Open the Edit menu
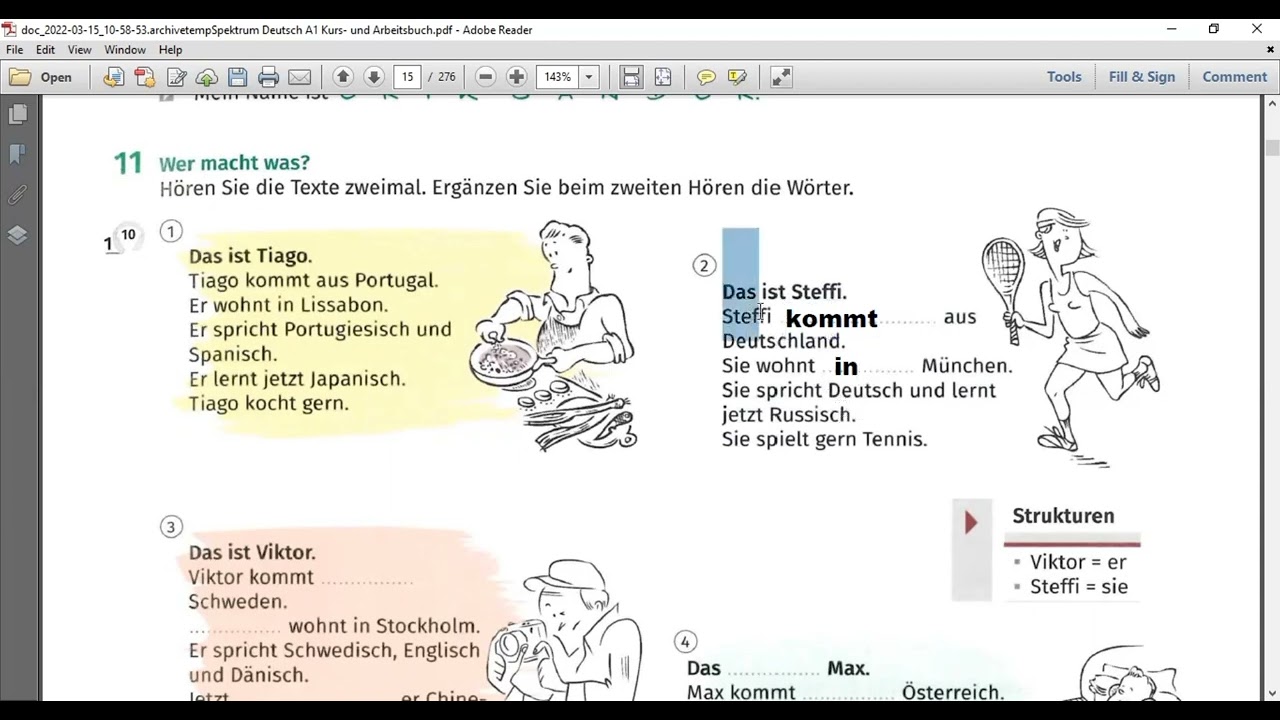 coord(45,50)
